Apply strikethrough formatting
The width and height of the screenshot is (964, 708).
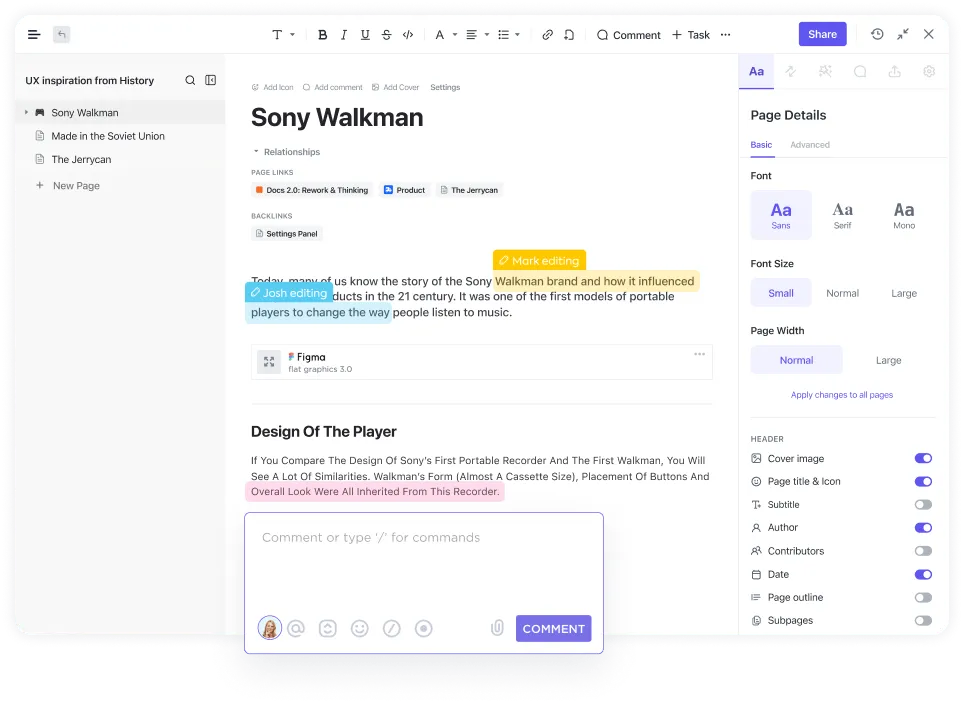tap(386, 35)
